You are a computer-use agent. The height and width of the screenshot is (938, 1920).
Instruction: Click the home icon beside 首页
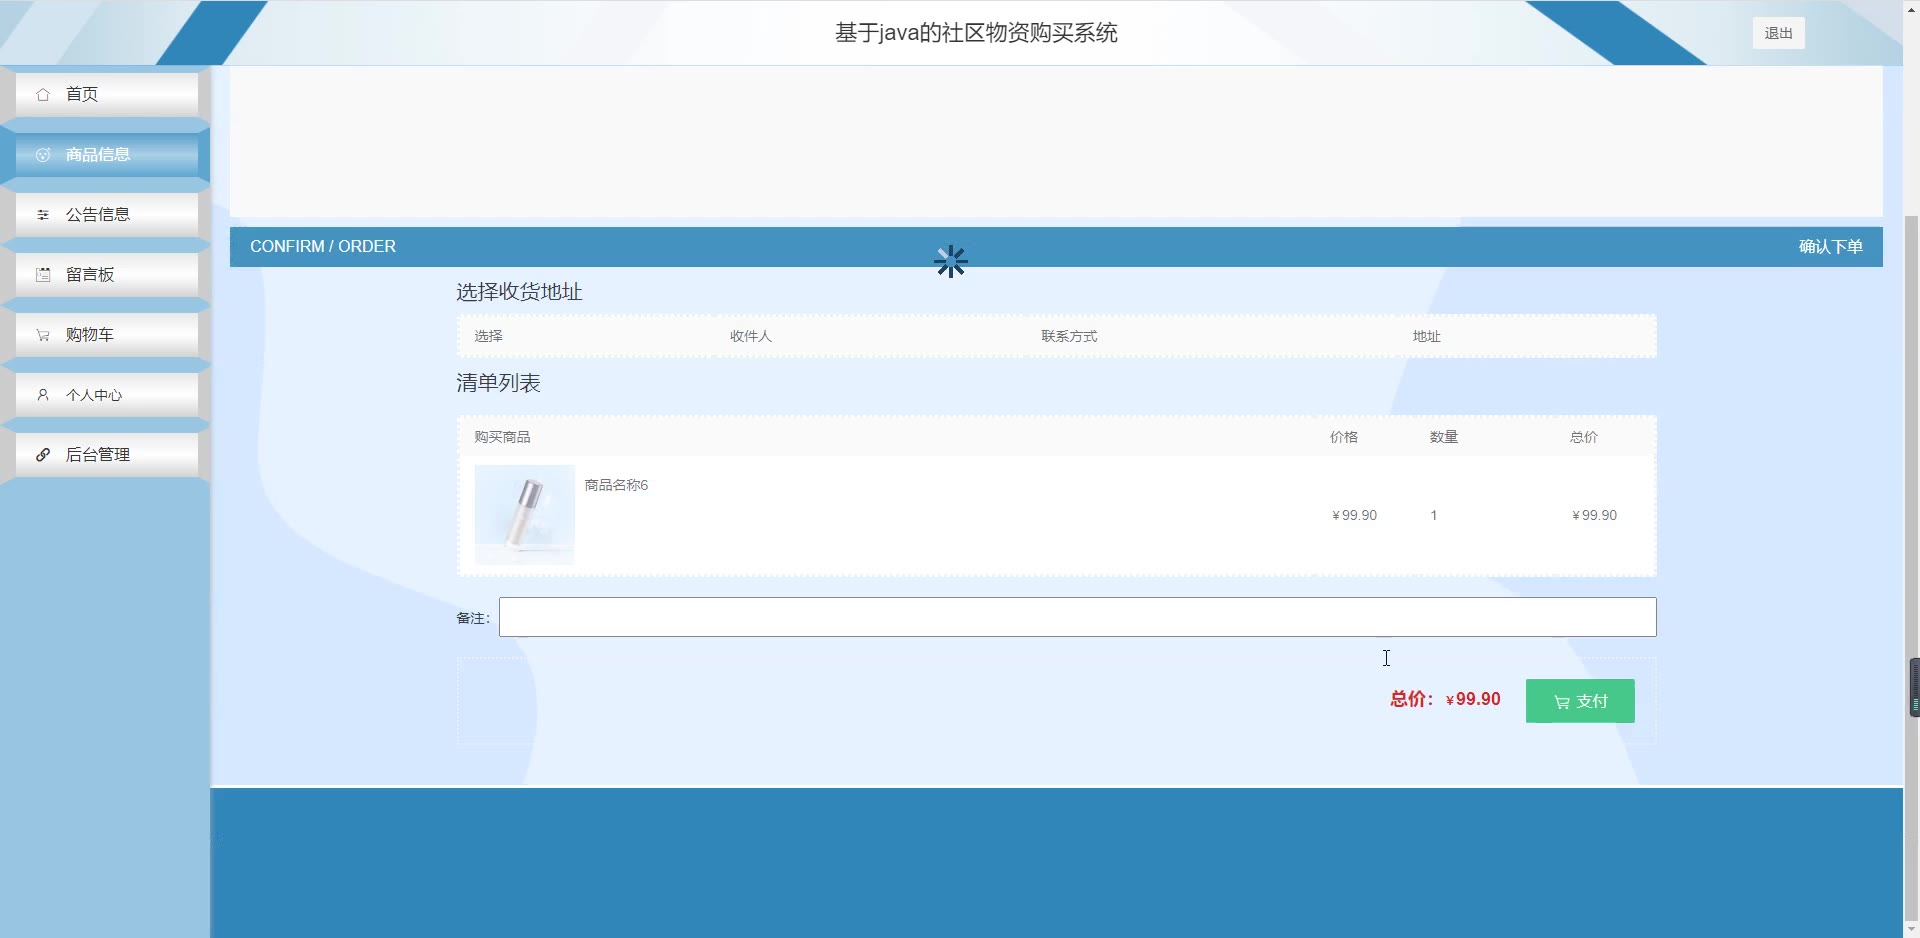click(43, 95)
